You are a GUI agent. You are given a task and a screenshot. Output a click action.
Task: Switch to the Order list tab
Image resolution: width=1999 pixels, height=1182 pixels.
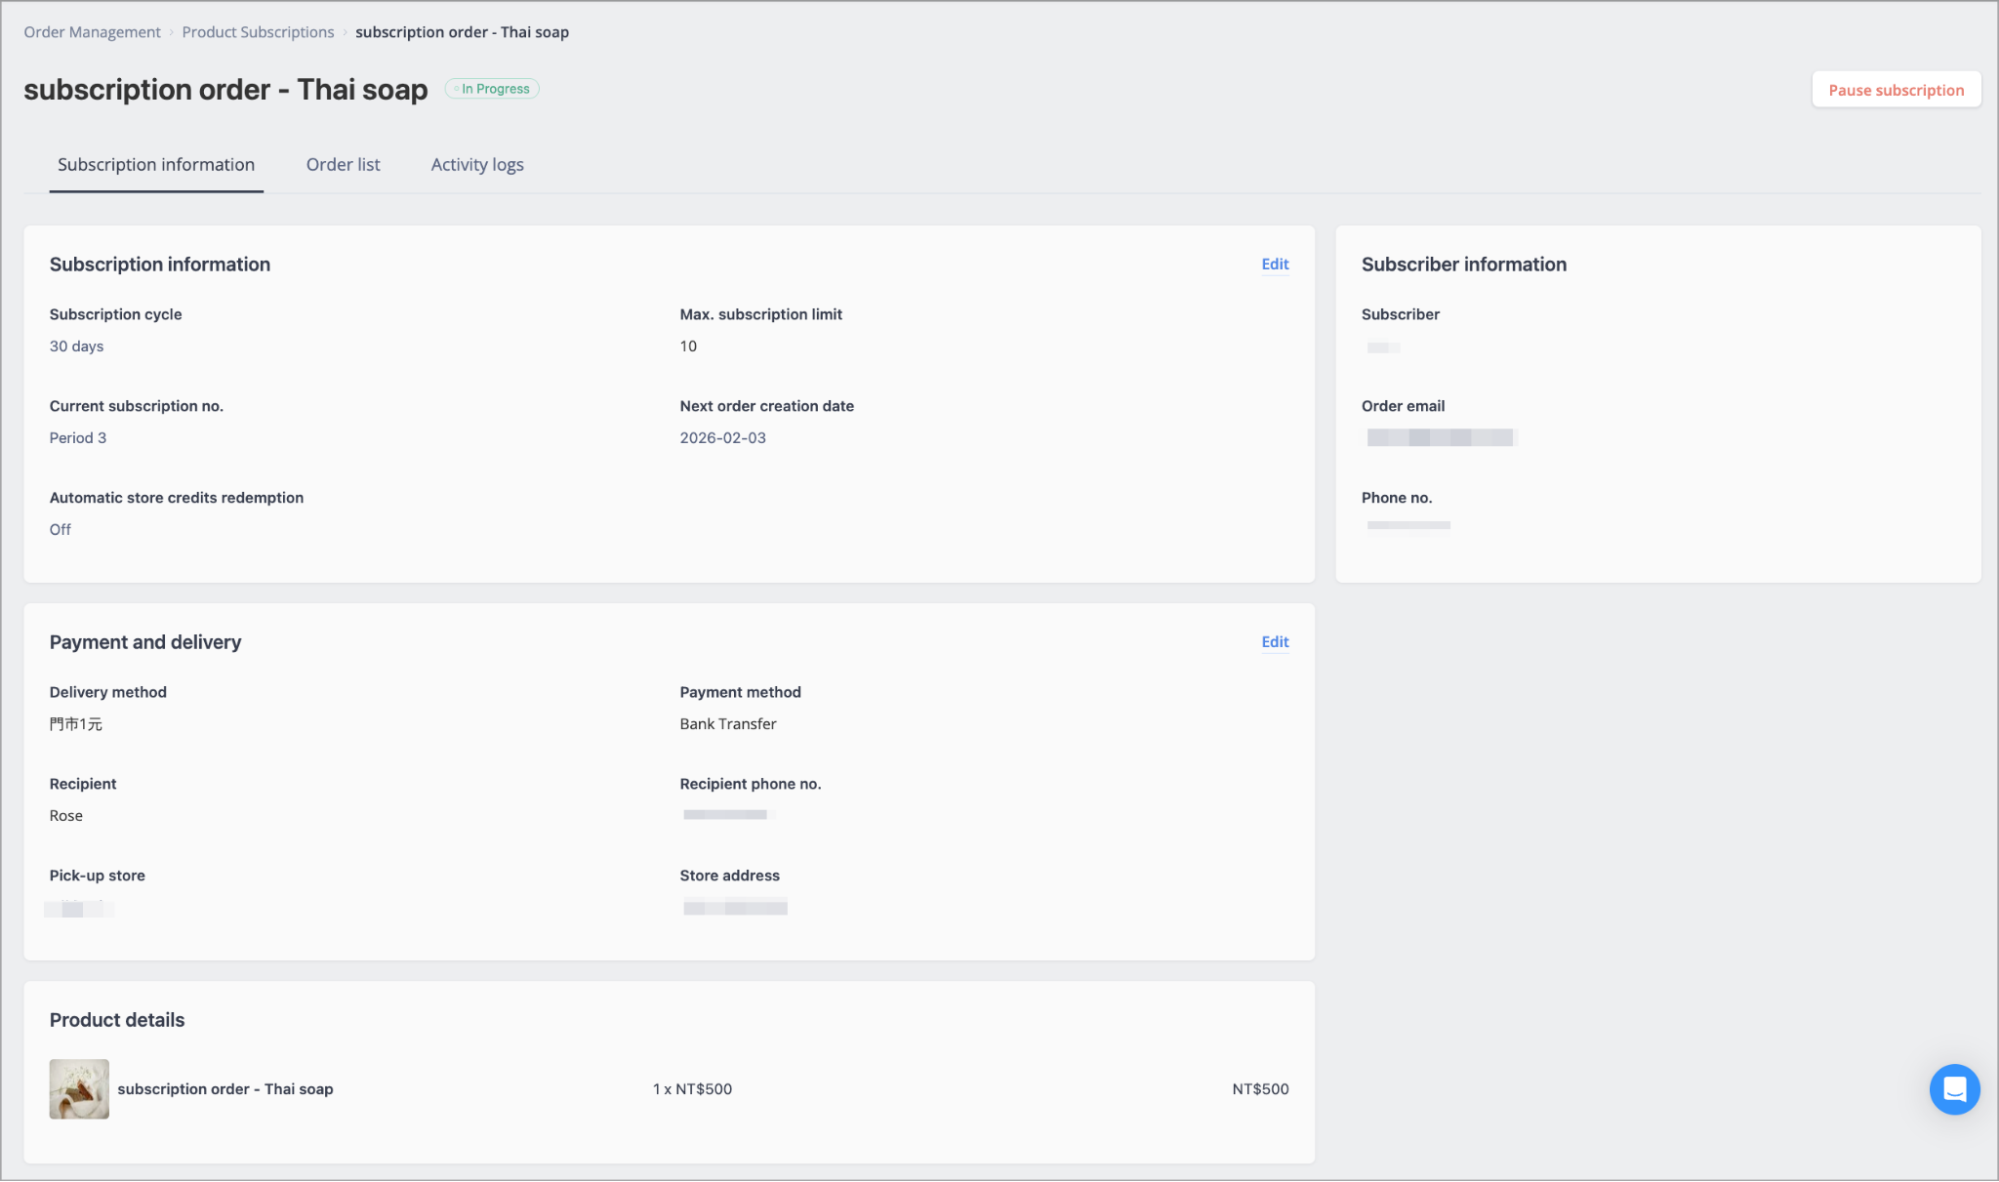coord(343,164)
